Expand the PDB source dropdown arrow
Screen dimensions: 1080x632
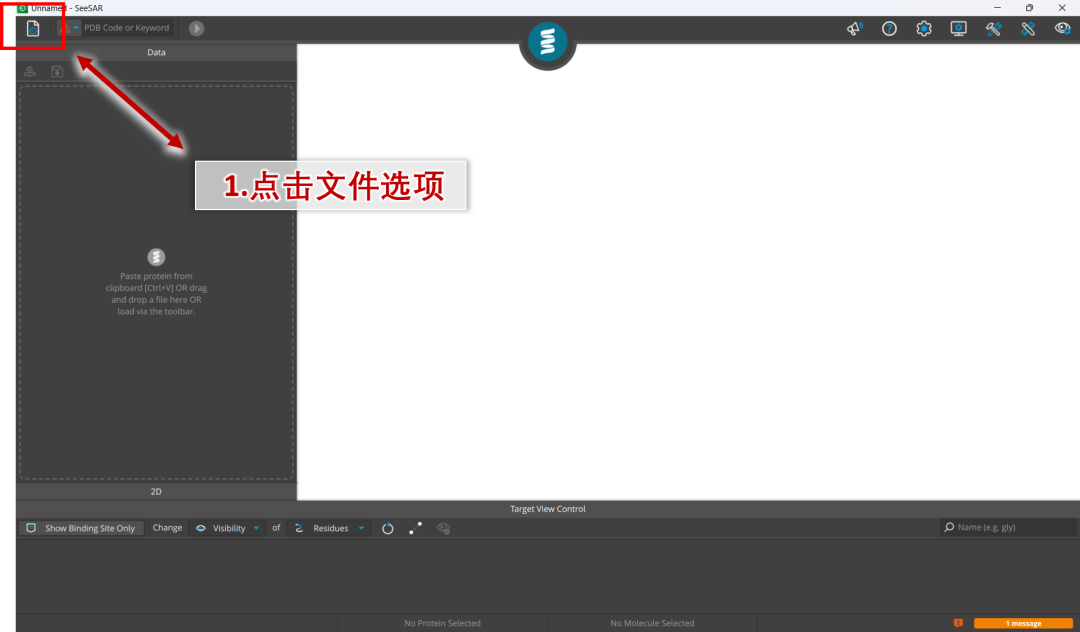point(76,28)
